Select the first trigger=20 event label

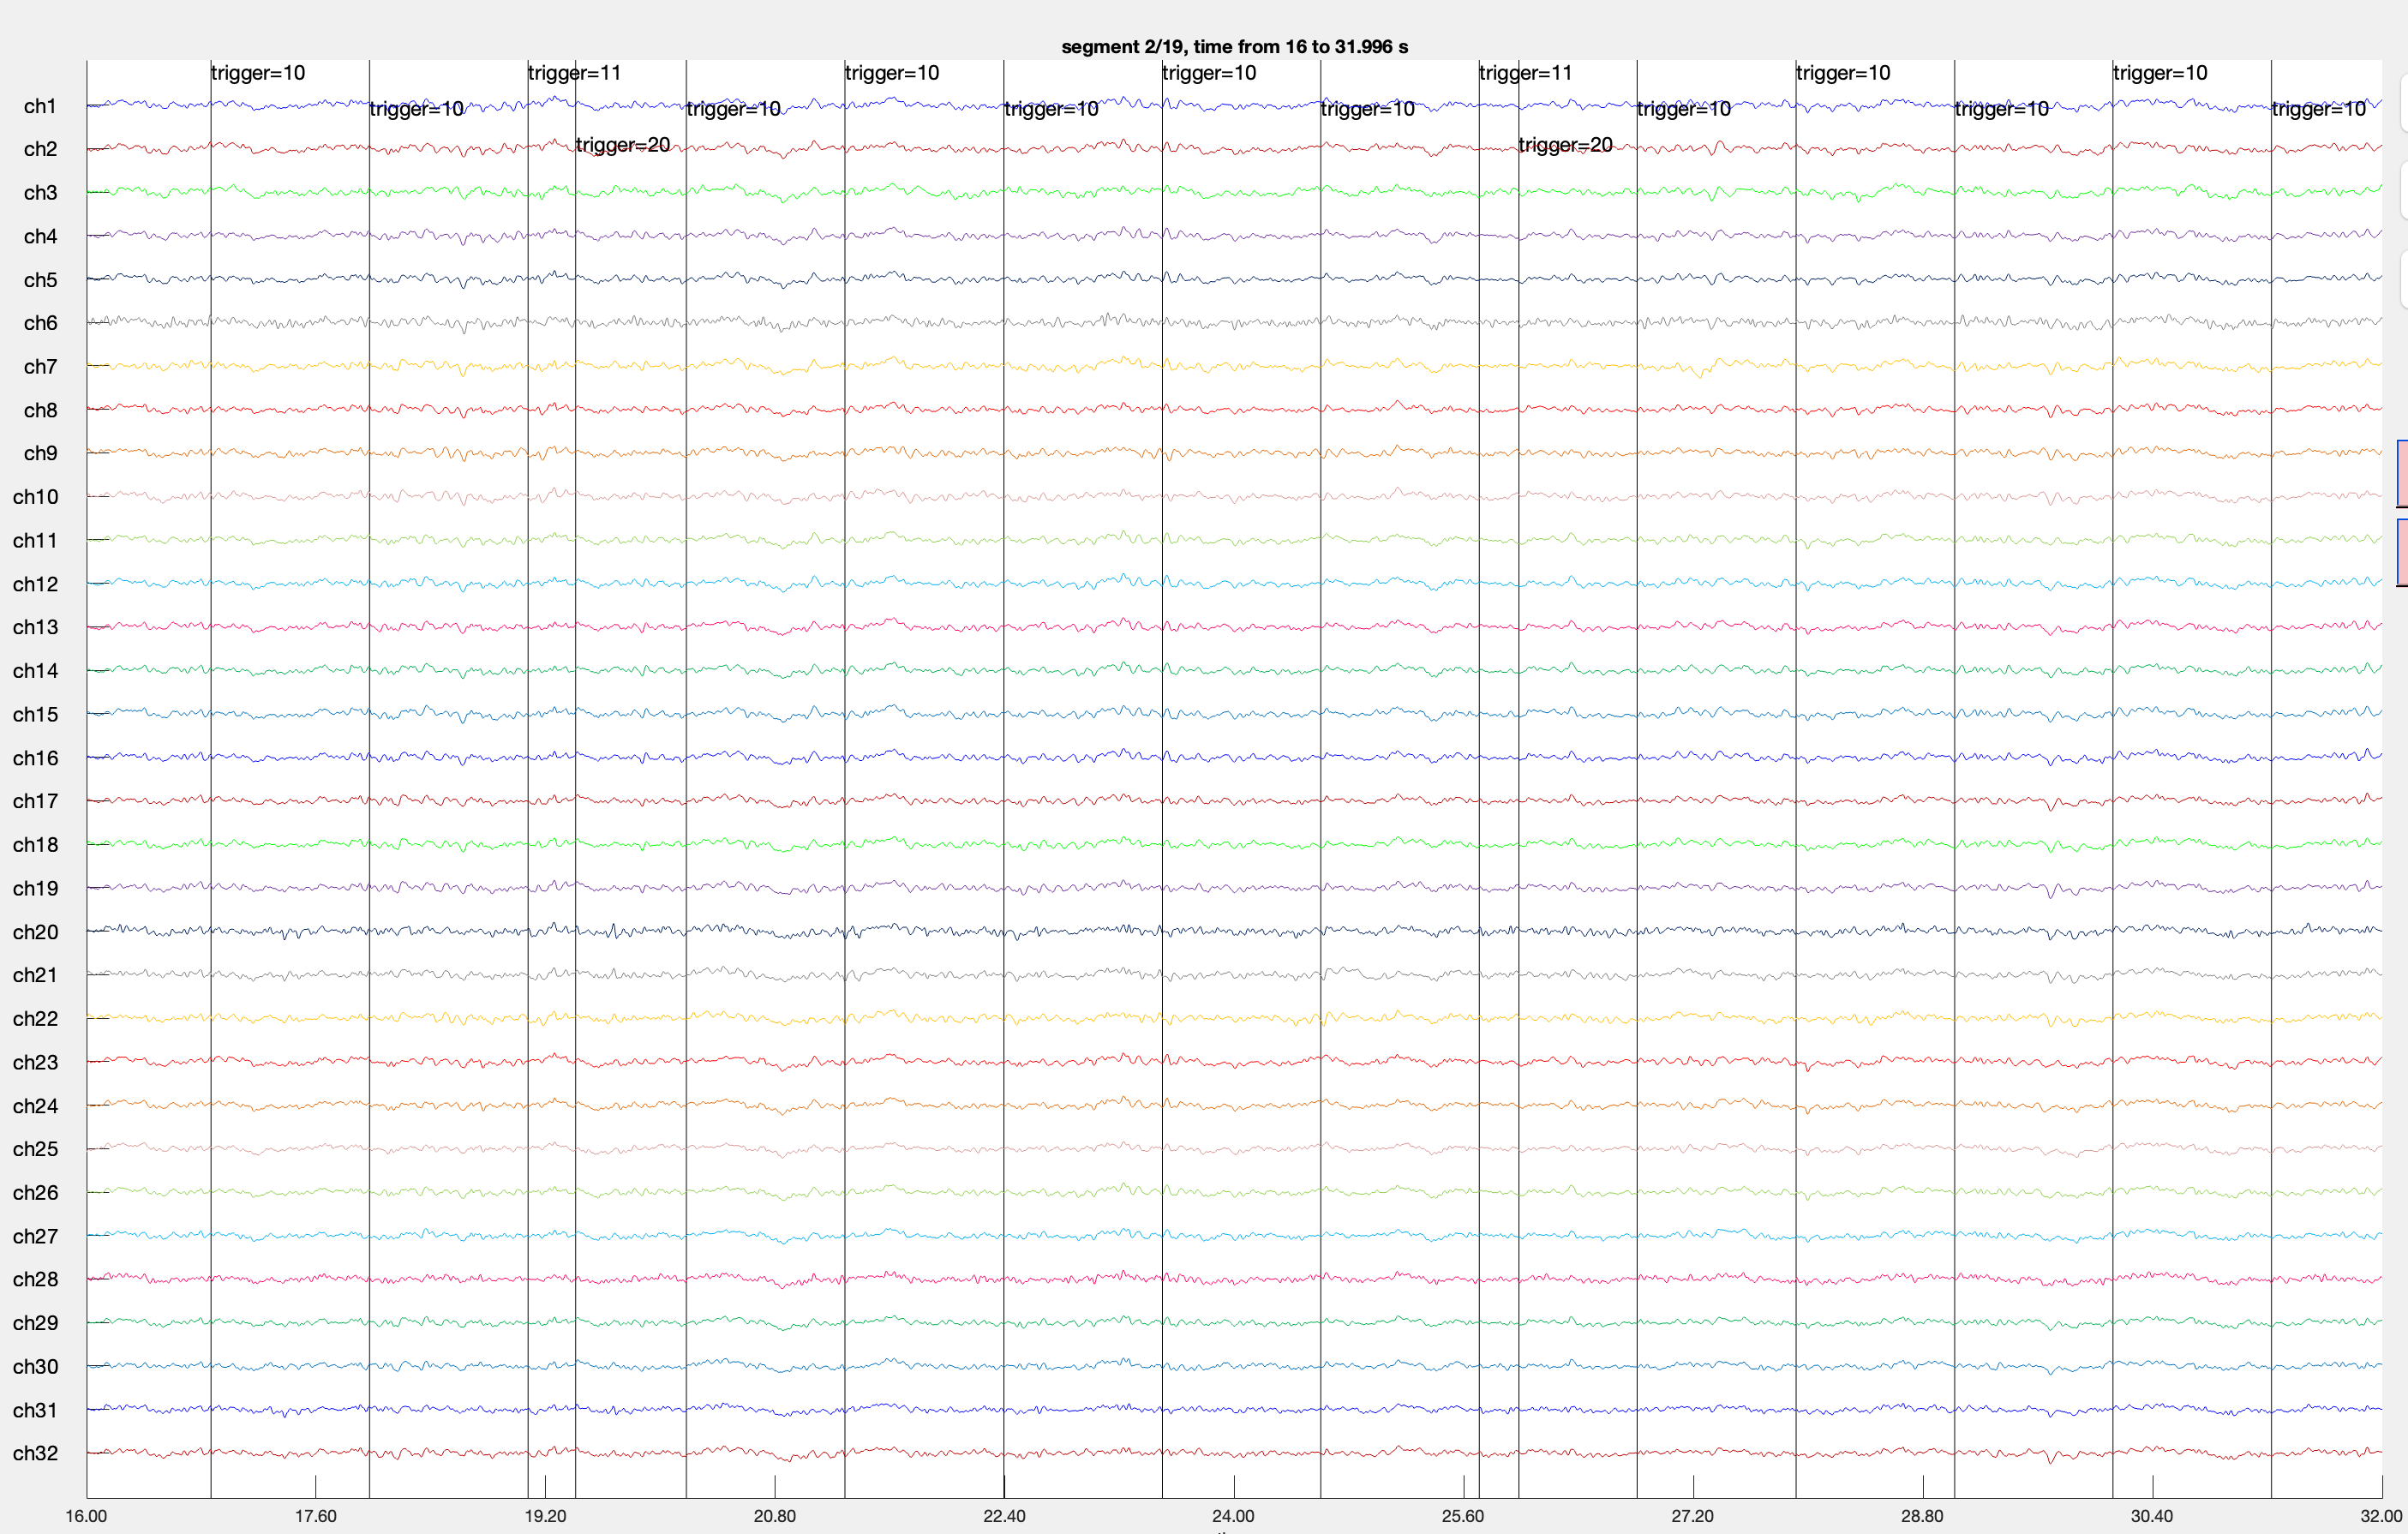tap(623, 145)
